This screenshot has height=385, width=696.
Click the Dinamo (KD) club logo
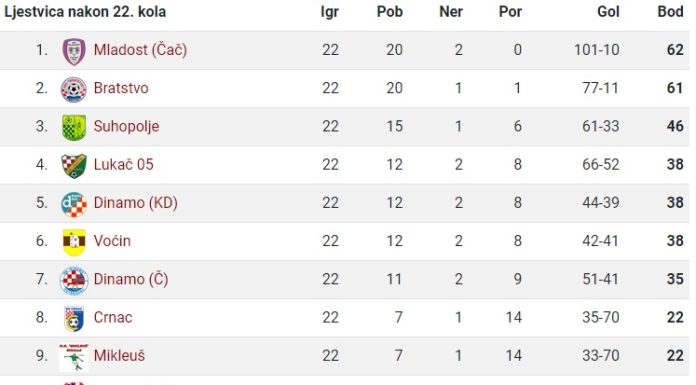(74, 204)
